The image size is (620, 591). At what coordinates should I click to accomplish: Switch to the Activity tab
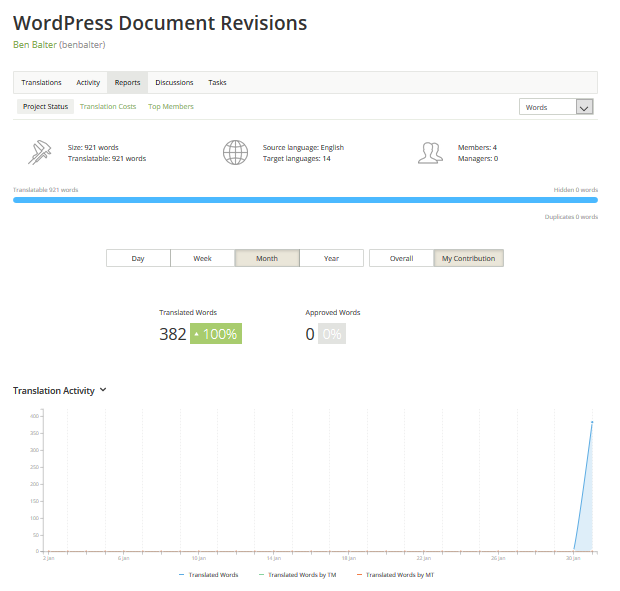[x=88, y=83]
